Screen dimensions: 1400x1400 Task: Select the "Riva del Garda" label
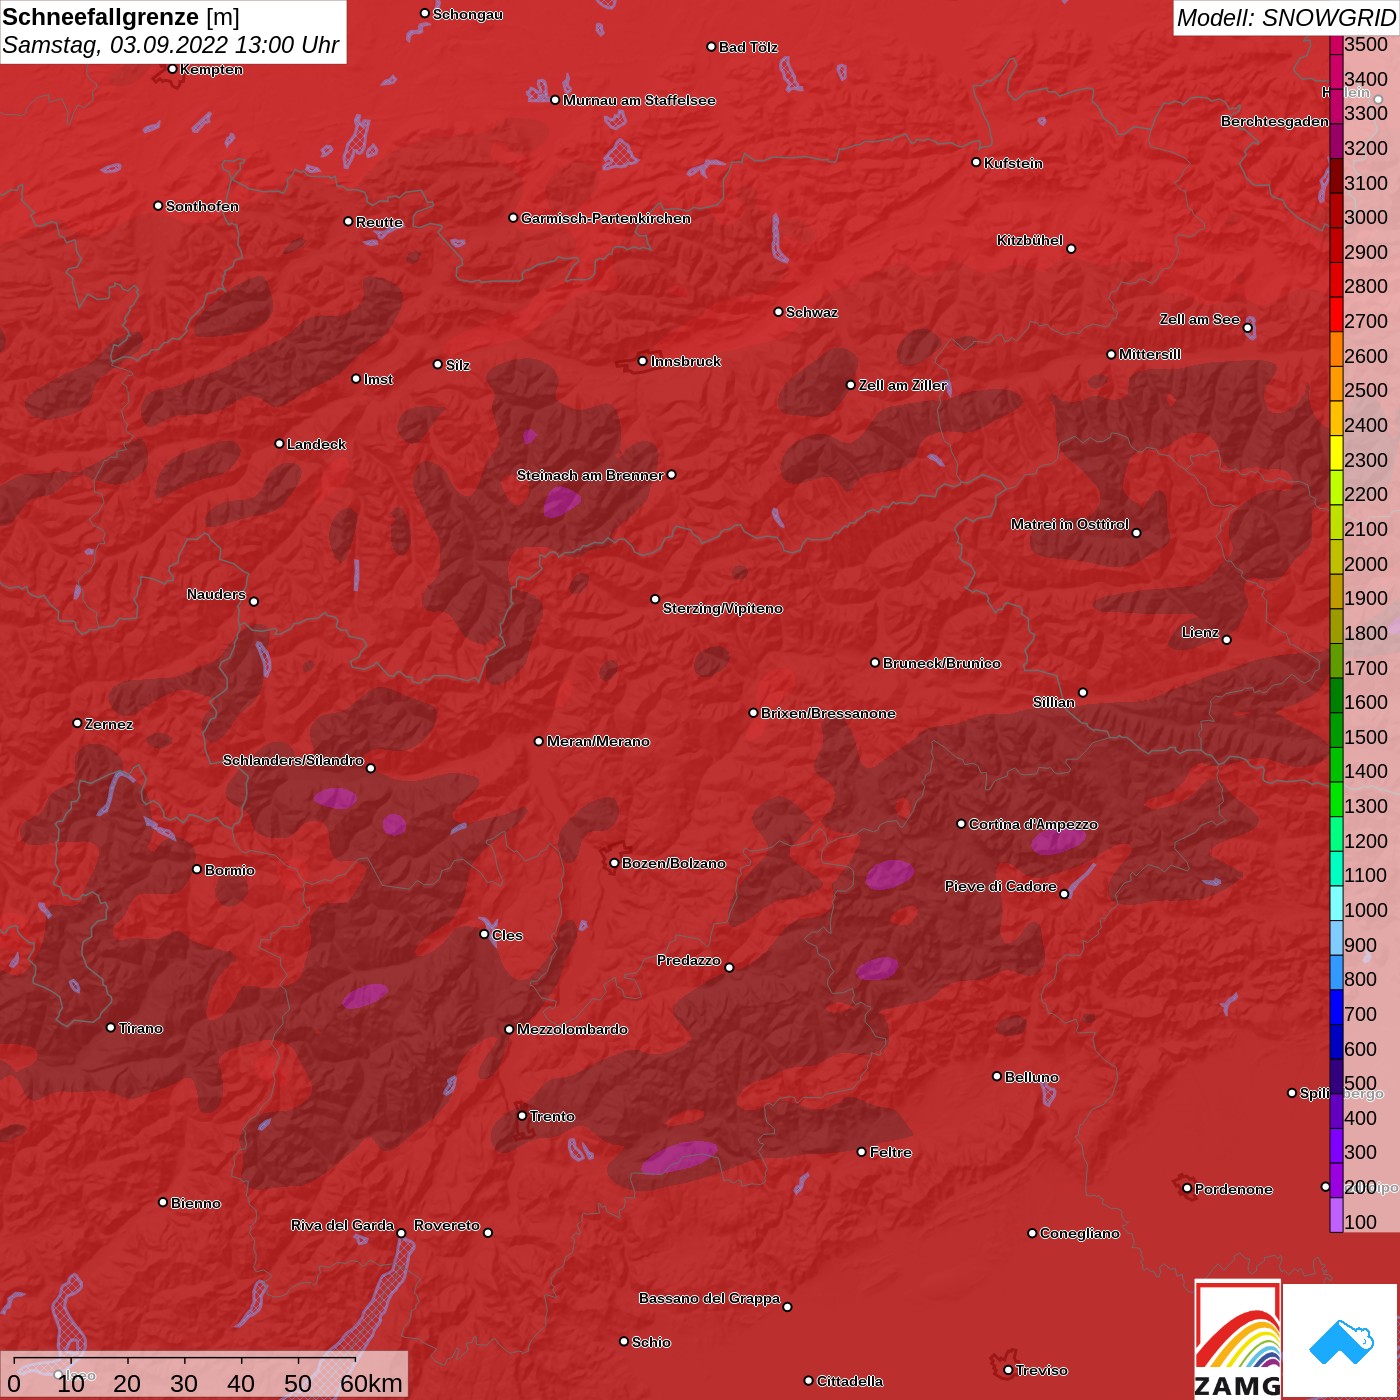pyautogui.click(x=342, y=1225)
